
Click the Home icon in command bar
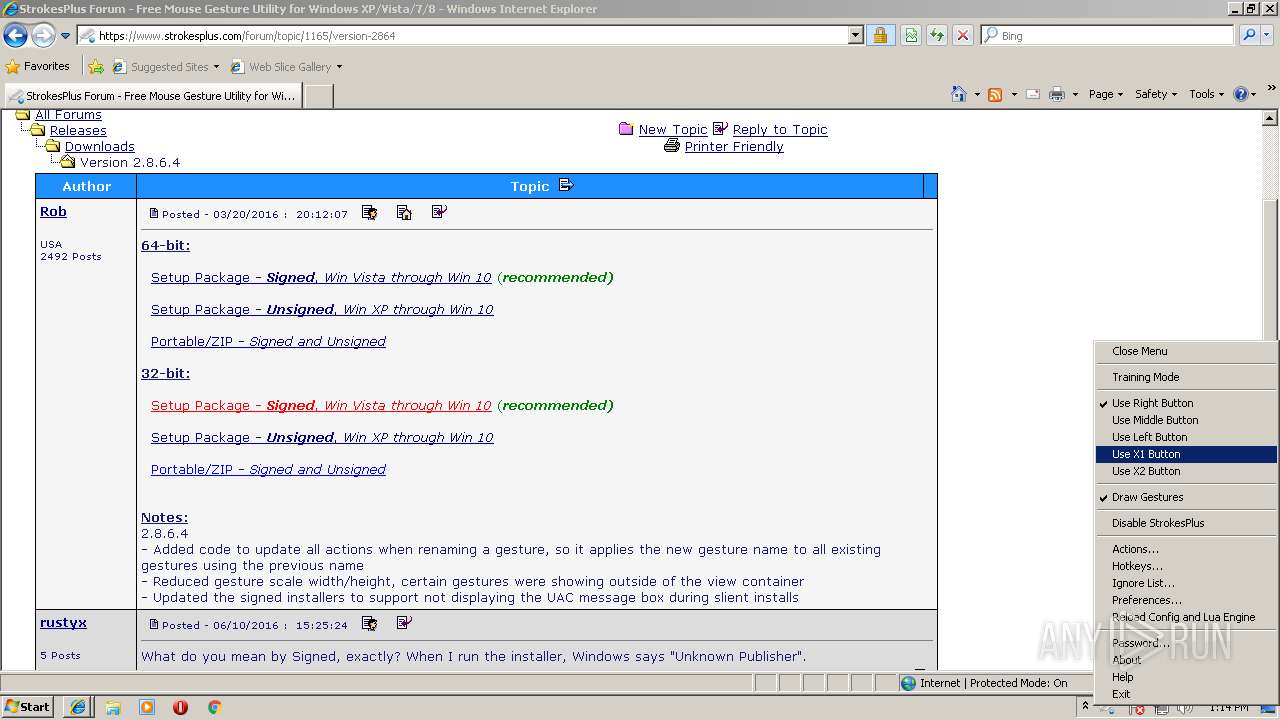point(958,94)
